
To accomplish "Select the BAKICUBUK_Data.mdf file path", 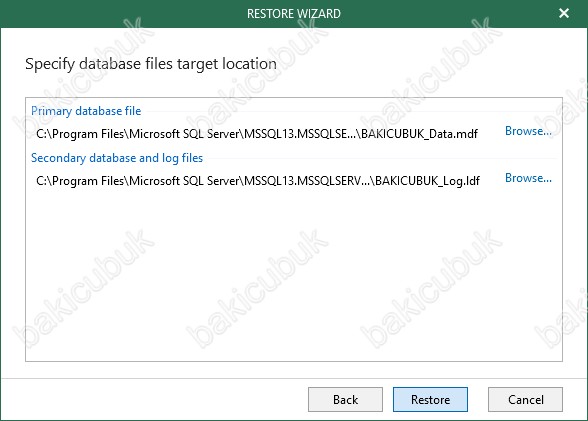I will point(257,134).
